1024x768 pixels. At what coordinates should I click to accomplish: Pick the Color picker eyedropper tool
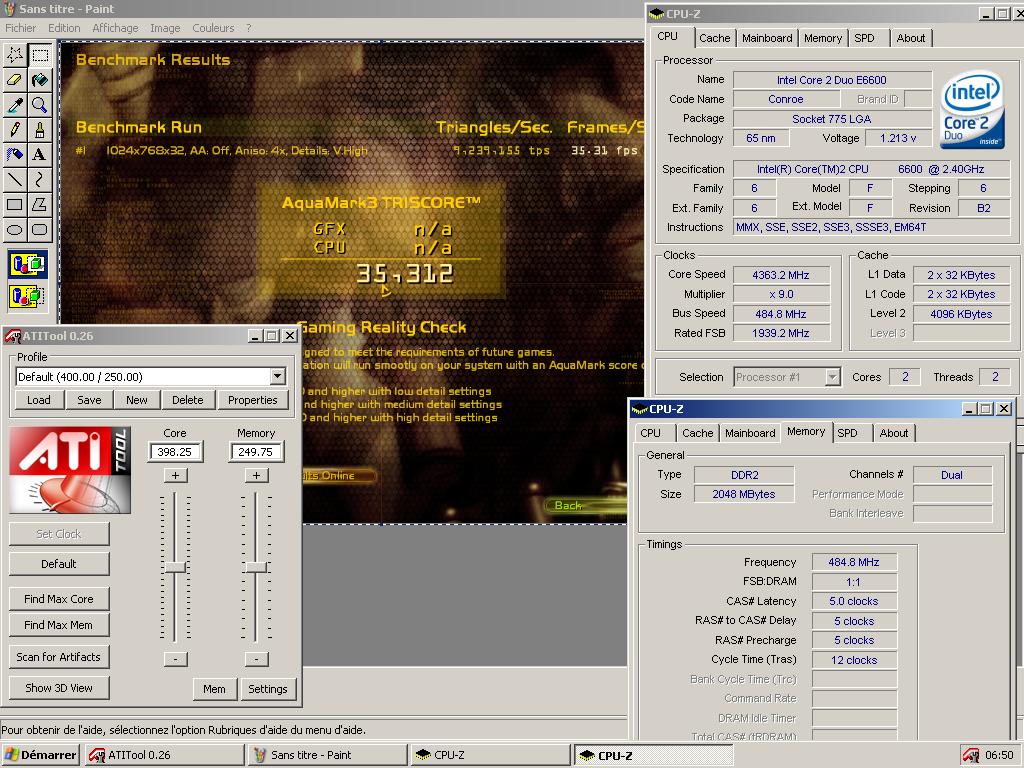click(15, 104)
